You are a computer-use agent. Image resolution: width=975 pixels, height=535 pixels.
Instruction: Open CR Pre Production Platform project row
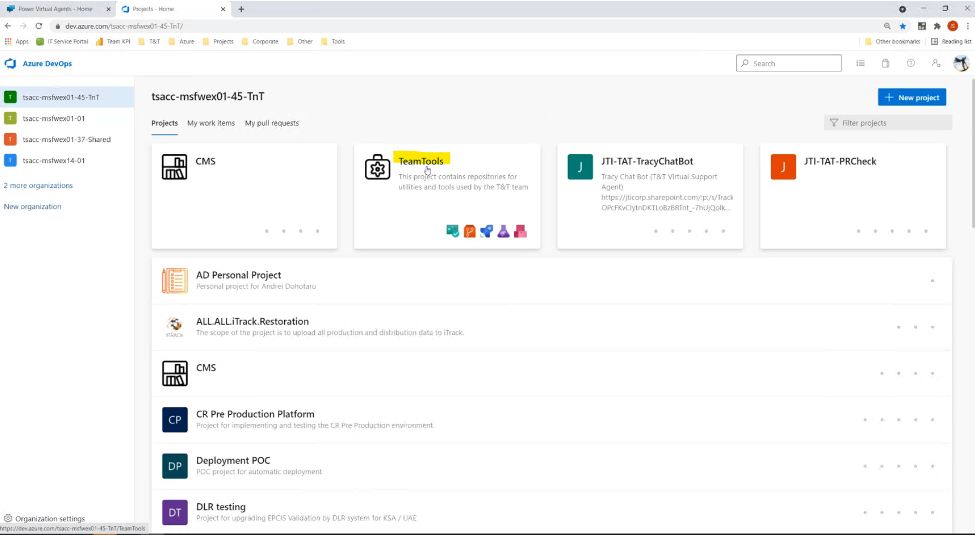tap(552, 420)
